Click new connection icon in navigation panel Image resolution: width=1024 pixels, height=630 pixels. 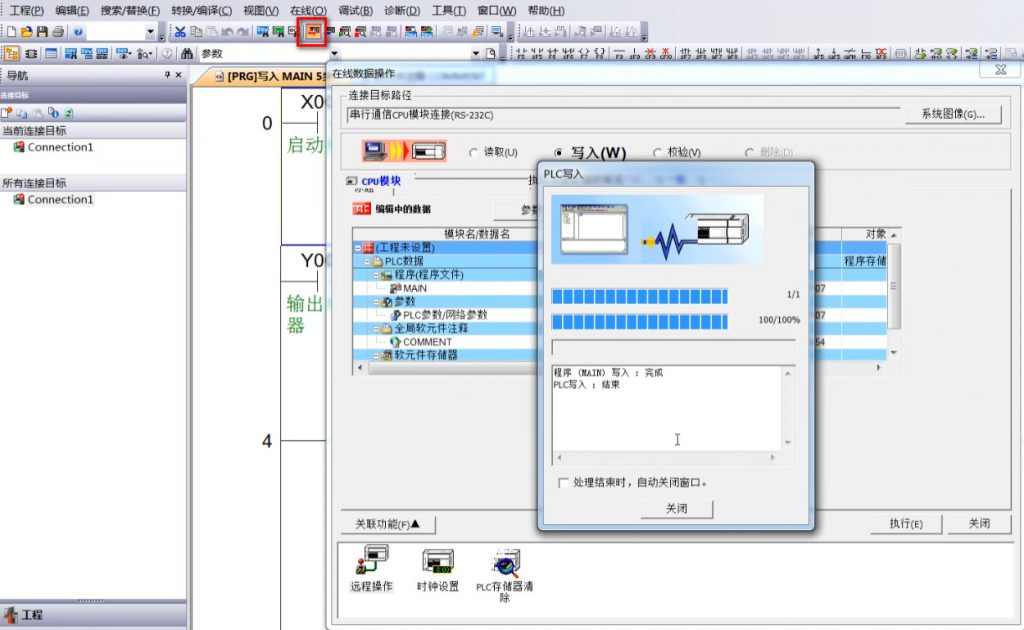point(7,113)
